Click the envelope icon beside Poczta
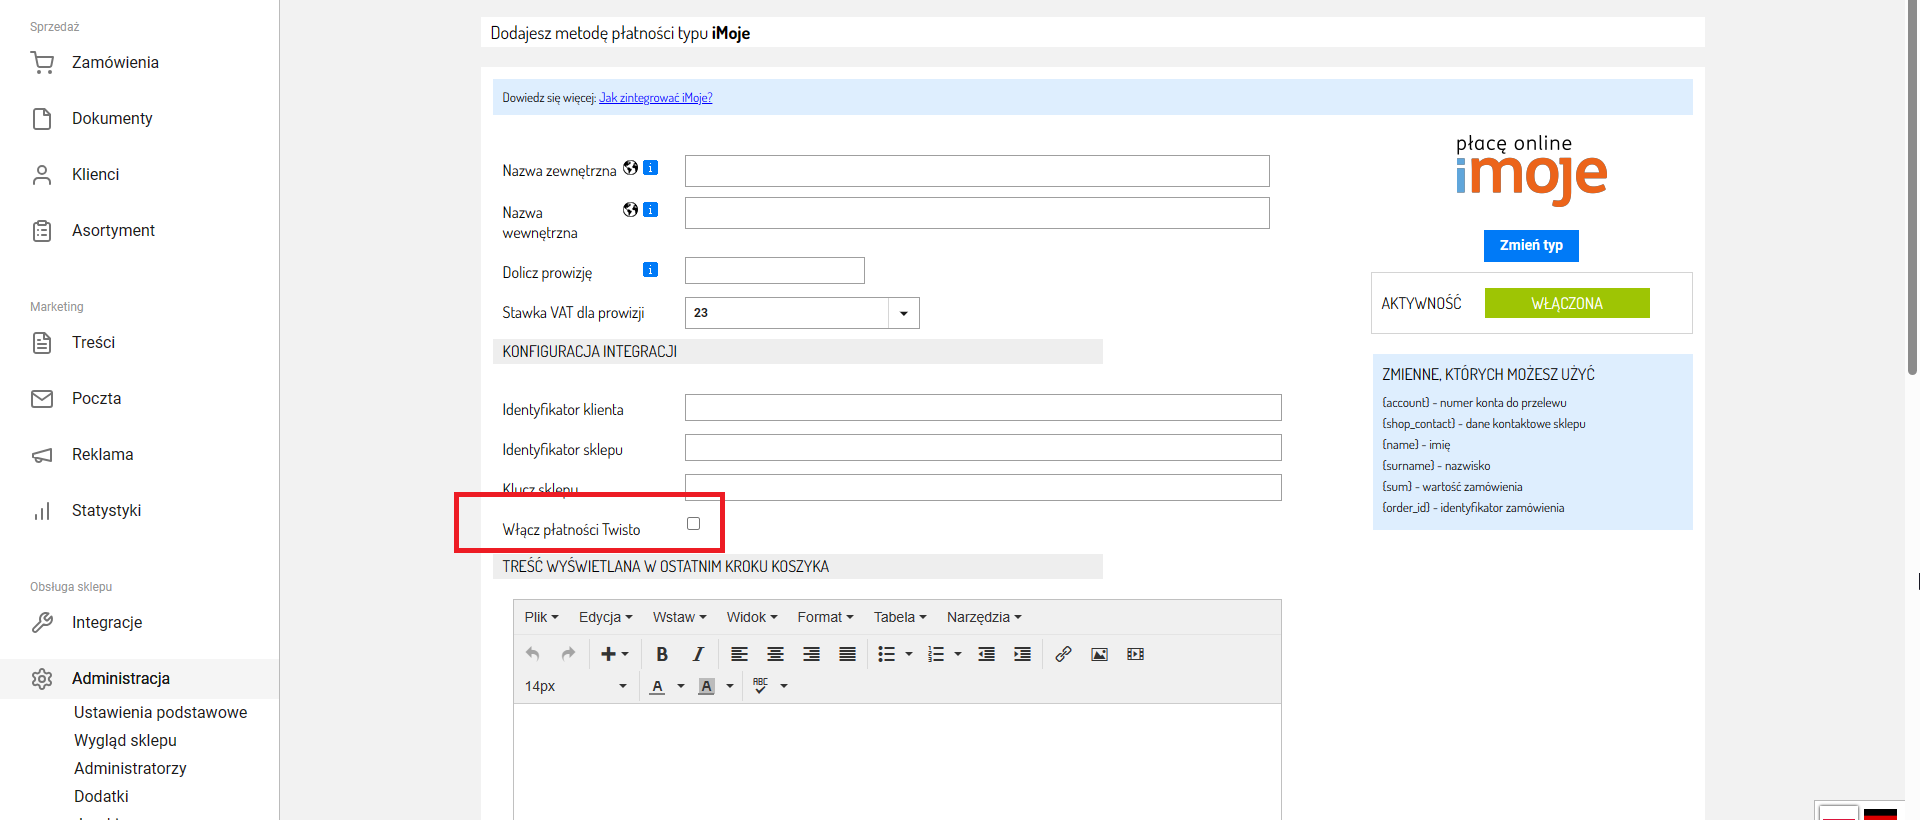The width and height of the screenshot is (1920, 820). click(x=42, y=399)
